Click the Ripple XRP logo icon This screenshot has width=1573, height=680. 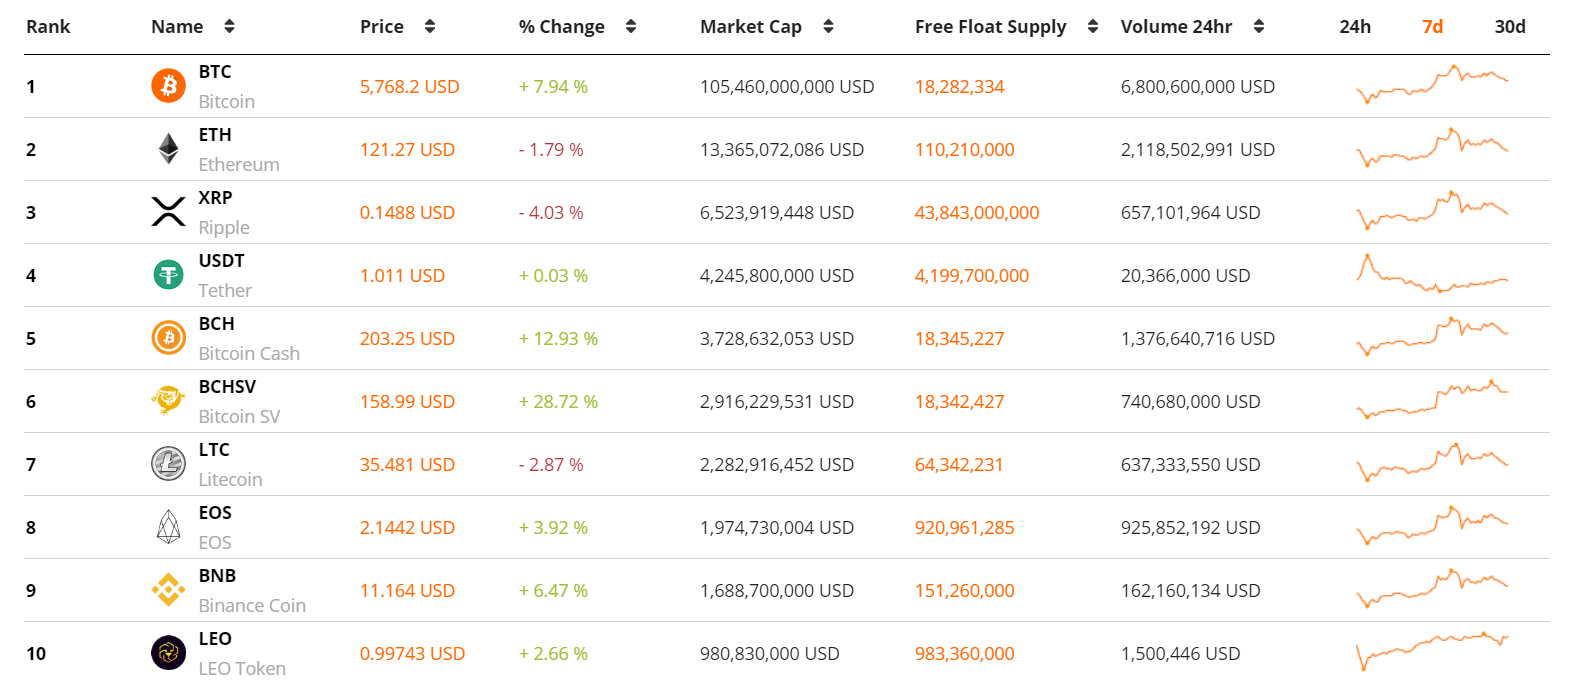pos(168,212)
